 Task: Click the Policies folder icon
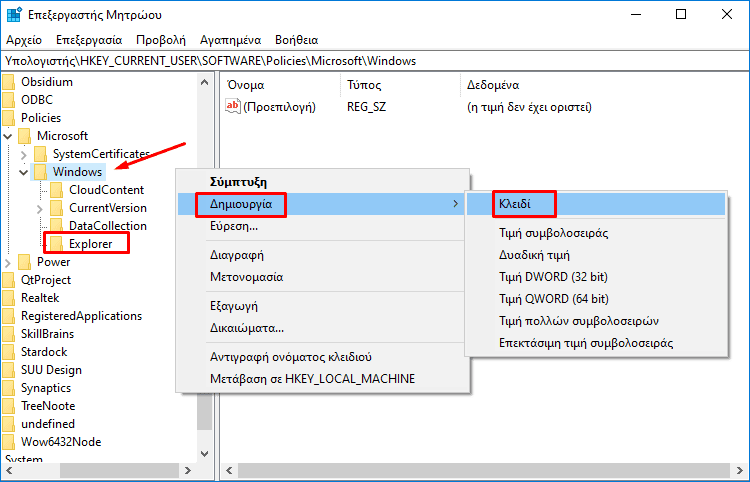point(8,118)
